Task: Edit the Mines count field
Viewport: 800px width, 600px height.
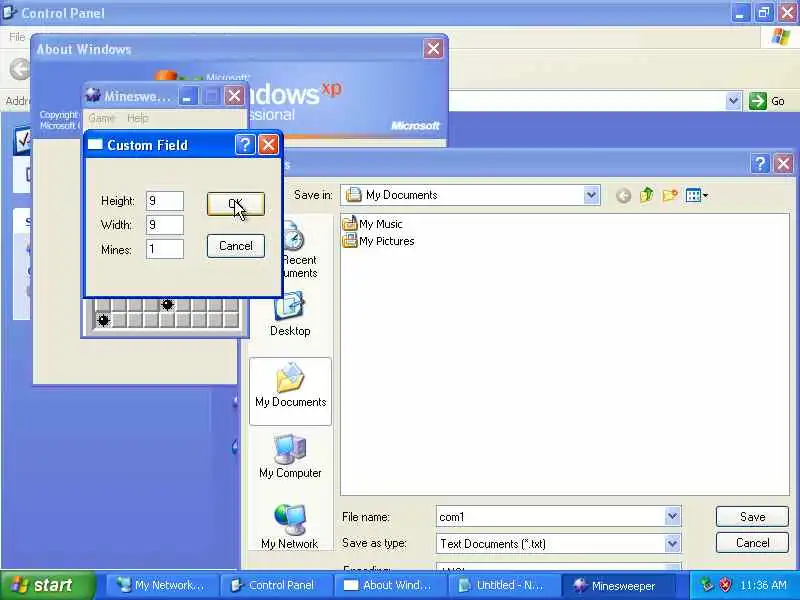Action: tap(165, 249)
